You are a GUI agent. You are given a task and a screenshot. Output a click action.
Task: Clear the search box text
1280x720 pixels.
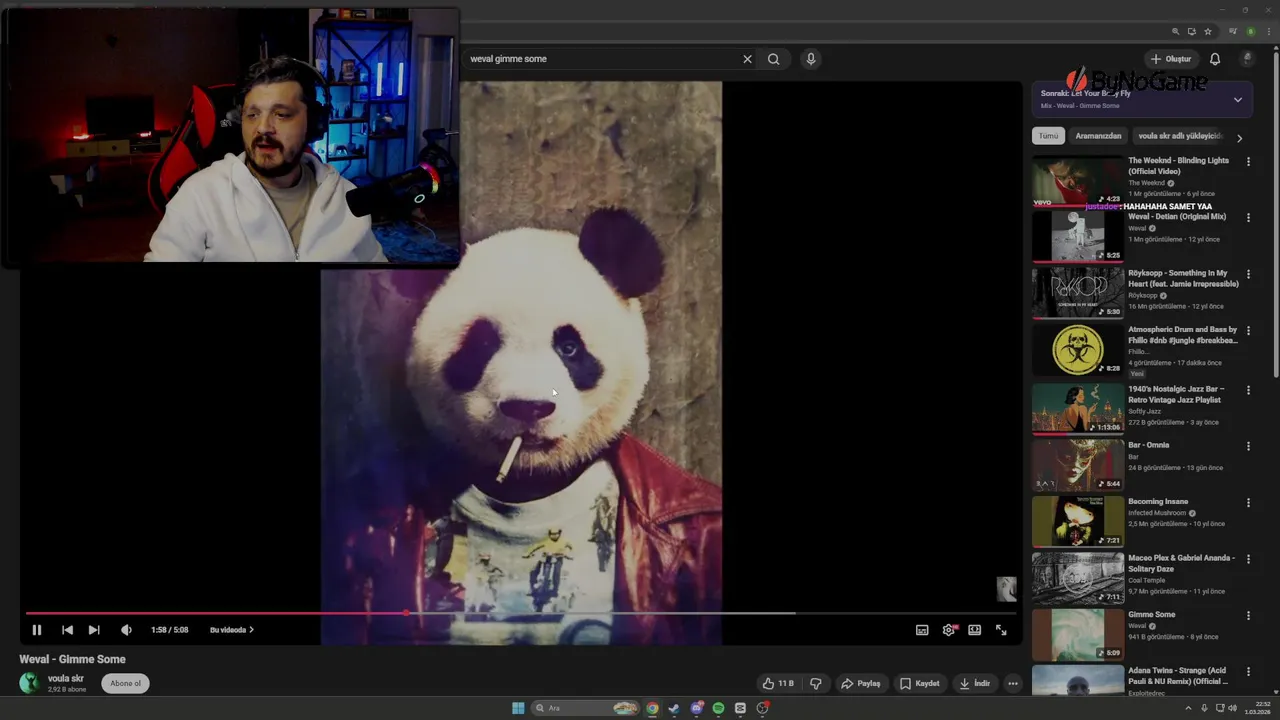(x=747, y=59)
